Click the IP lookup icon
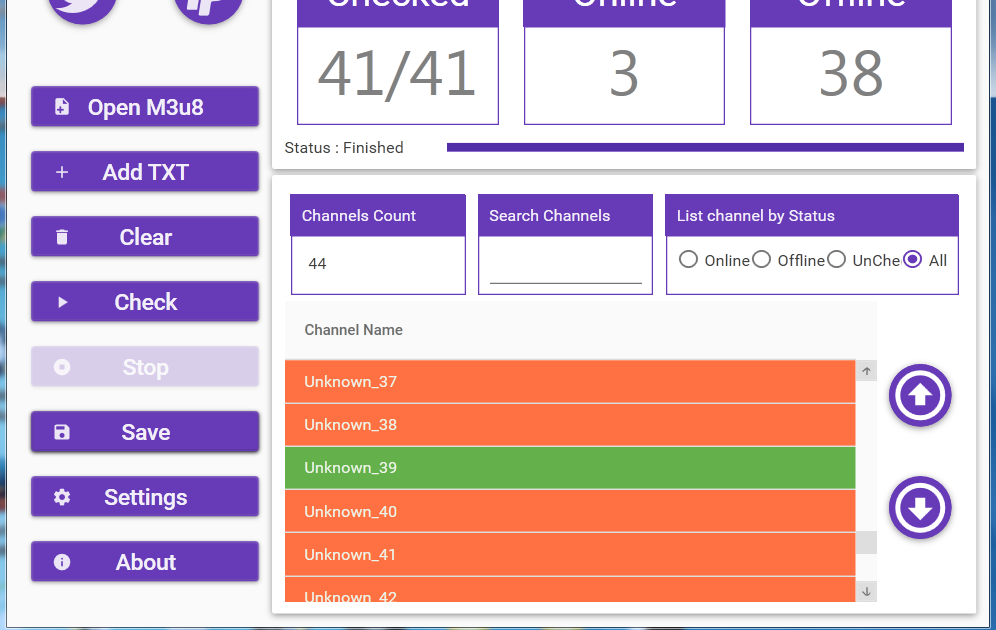Viewport: 996px width, 630px height. [207, 8]
